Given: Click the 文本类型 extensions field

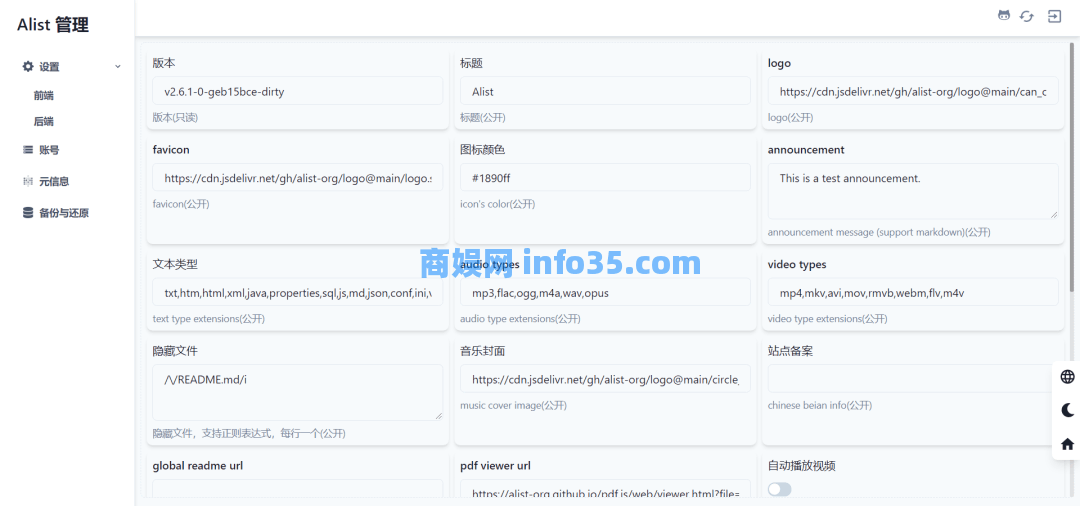Looking at the screenshot, I should point(298,293).
